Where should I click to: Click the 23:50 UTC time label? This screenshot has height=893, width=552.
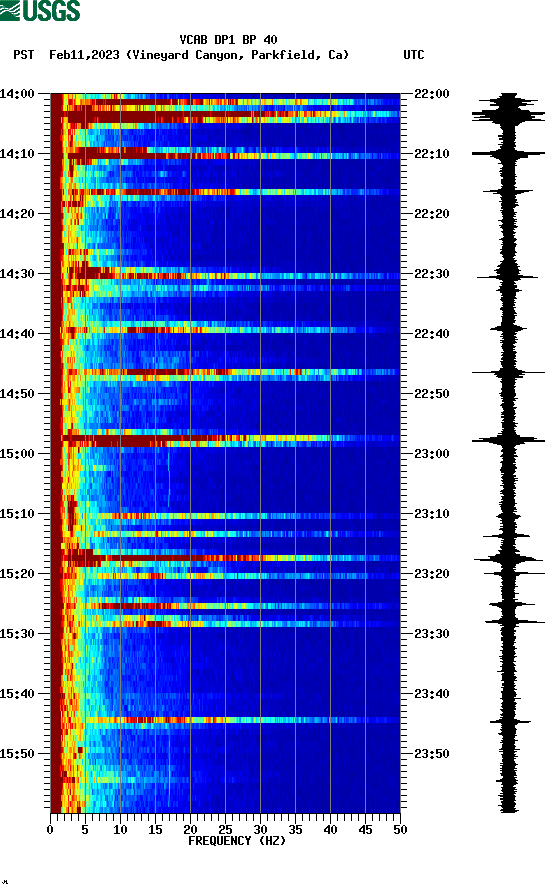[432, 753]
